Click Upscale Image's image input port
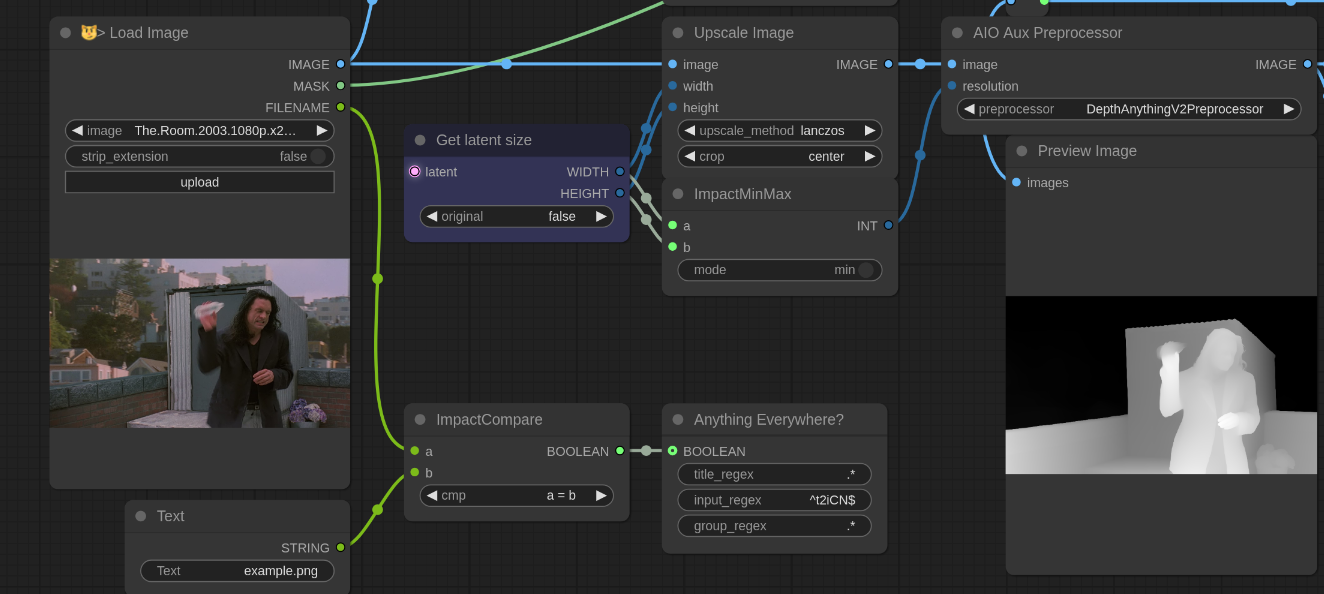Screen dimensions: 1324x594 [672, 64]
